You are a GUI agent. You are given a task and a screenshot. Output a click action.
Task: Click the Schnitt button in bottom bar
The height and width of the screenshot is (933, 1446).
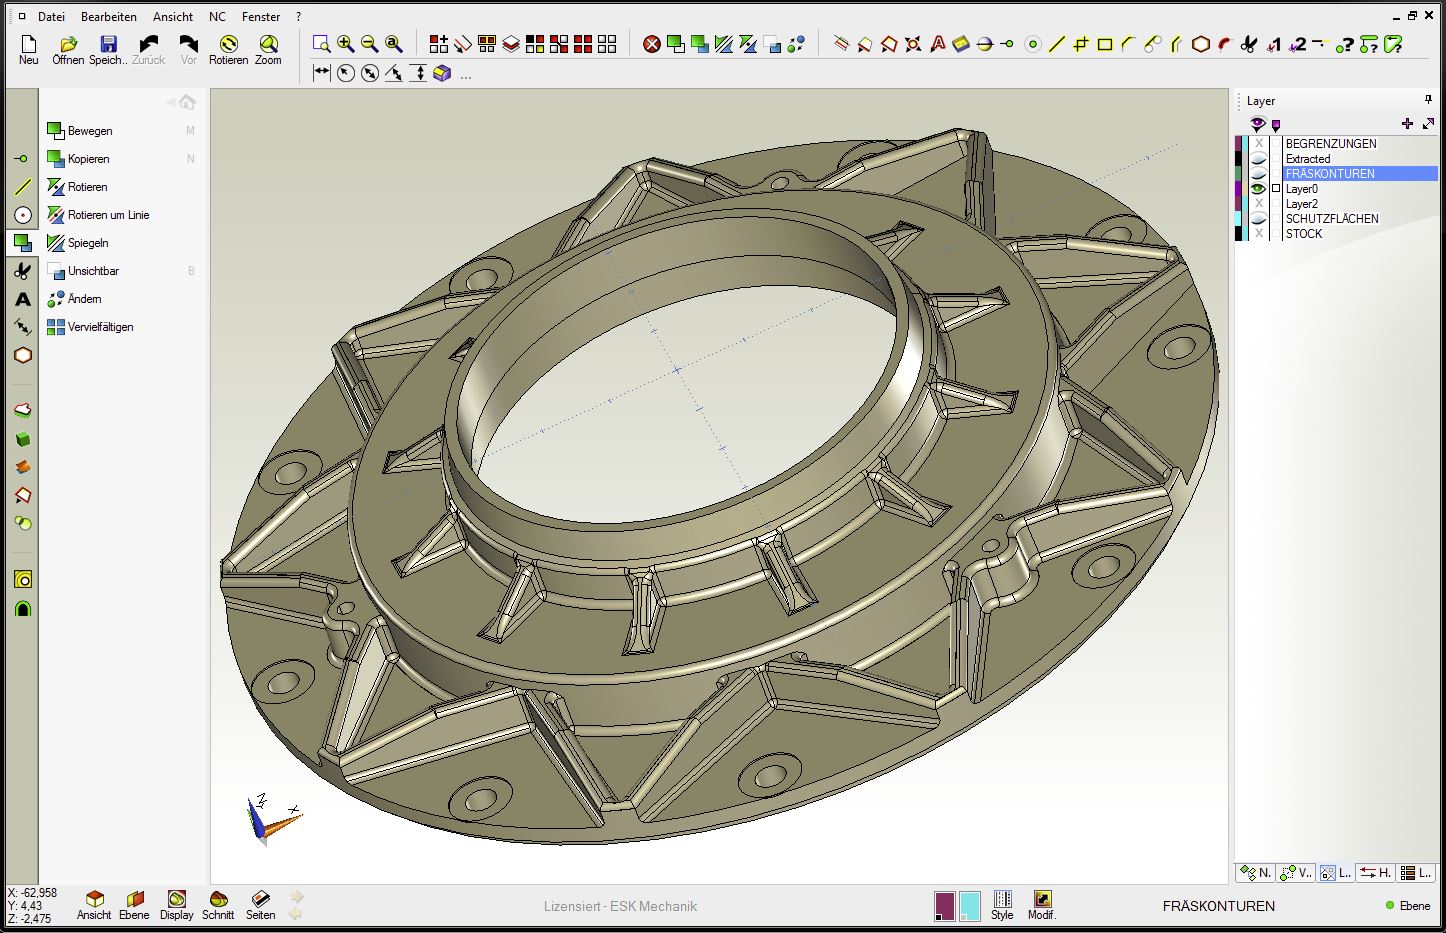[218, 905]
